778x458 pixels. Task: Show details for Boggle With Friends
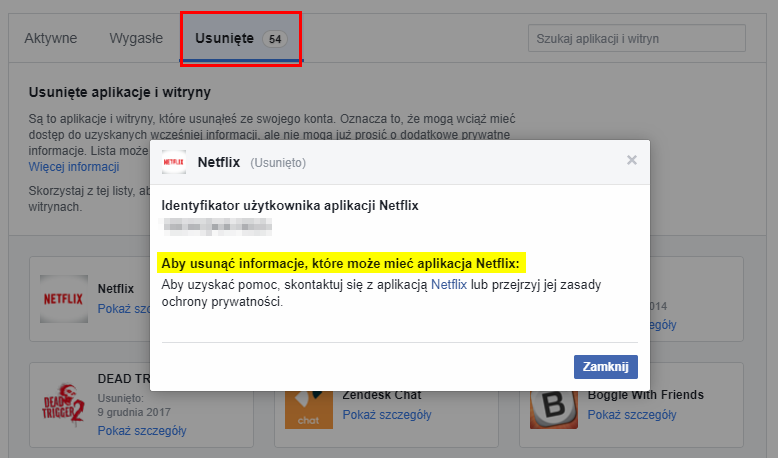click(632, 415)
